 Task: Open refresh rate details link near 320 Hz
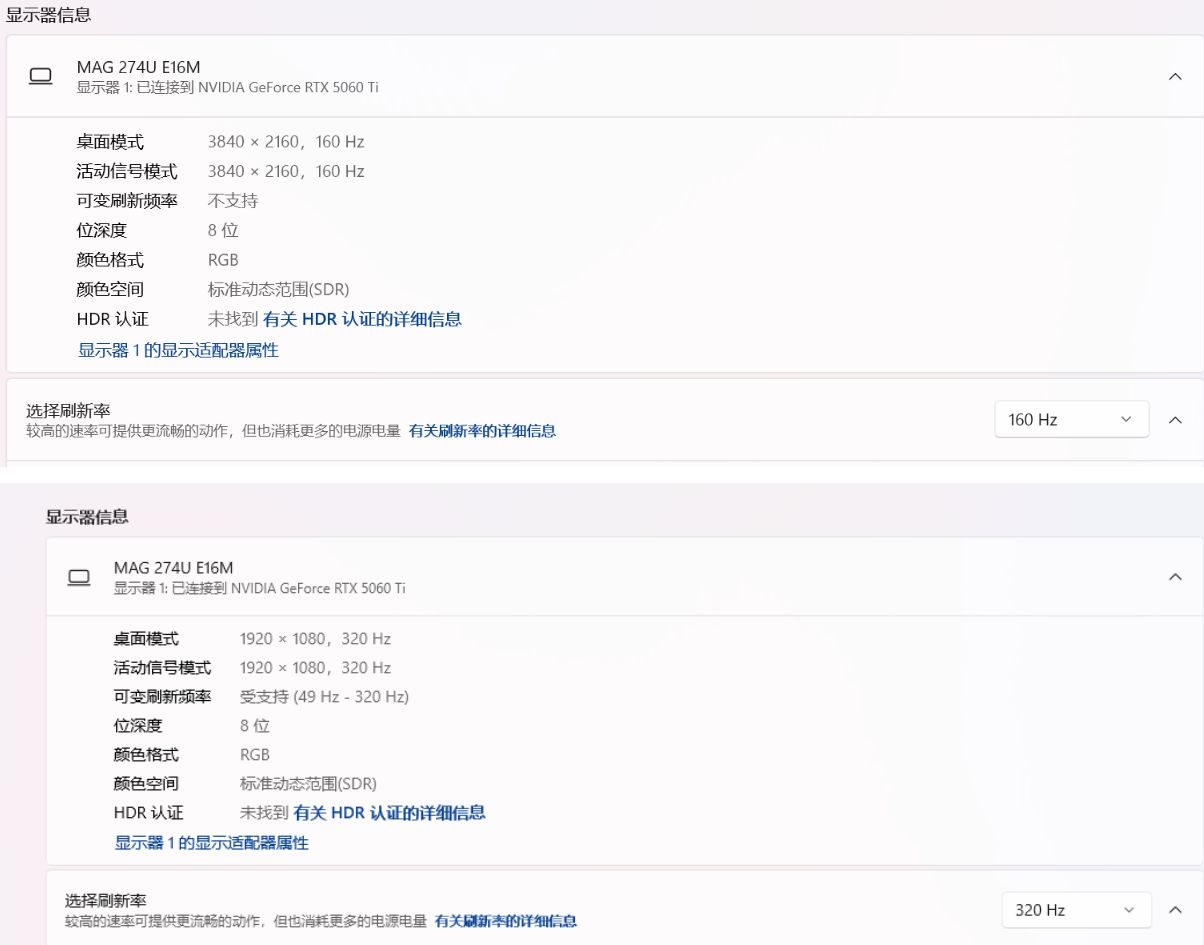506,921
